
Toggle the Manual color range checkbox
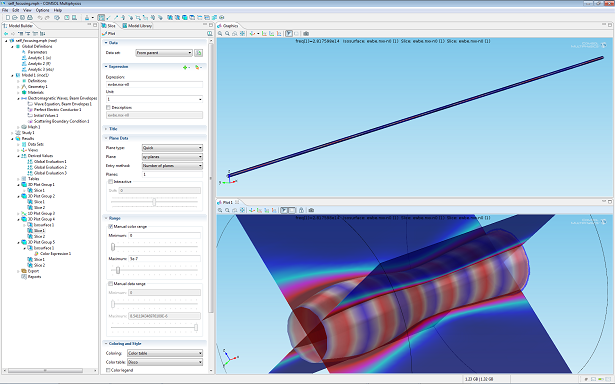111,227
